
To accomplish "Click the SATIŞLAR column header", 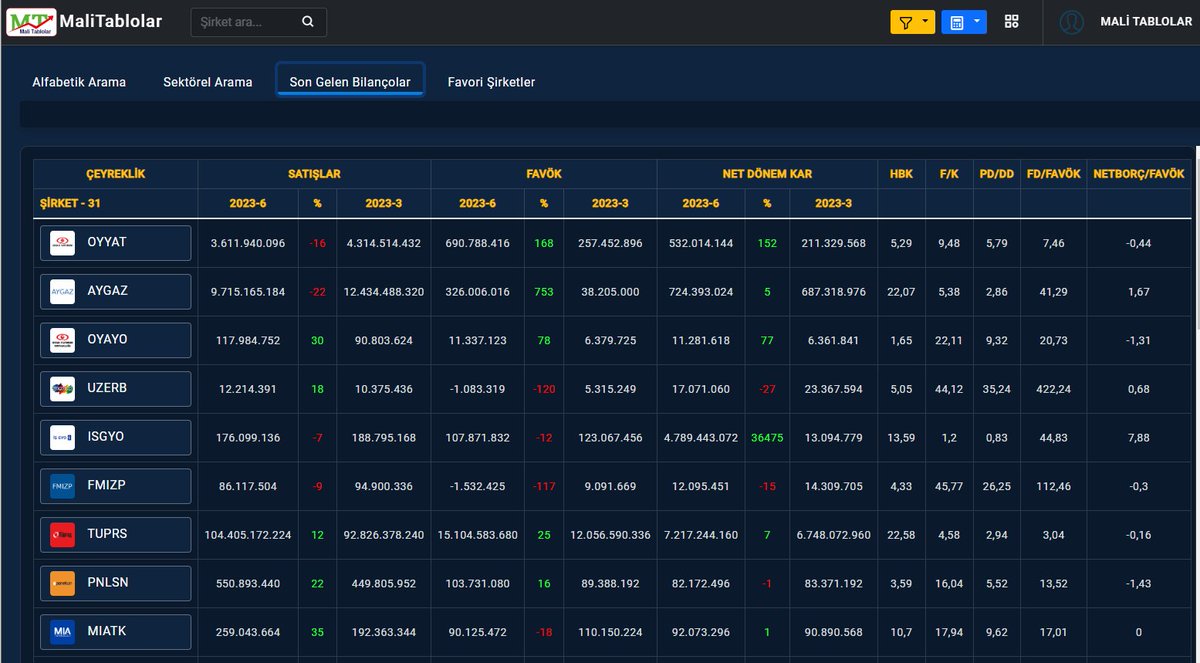I will click(x=314, y=174).
